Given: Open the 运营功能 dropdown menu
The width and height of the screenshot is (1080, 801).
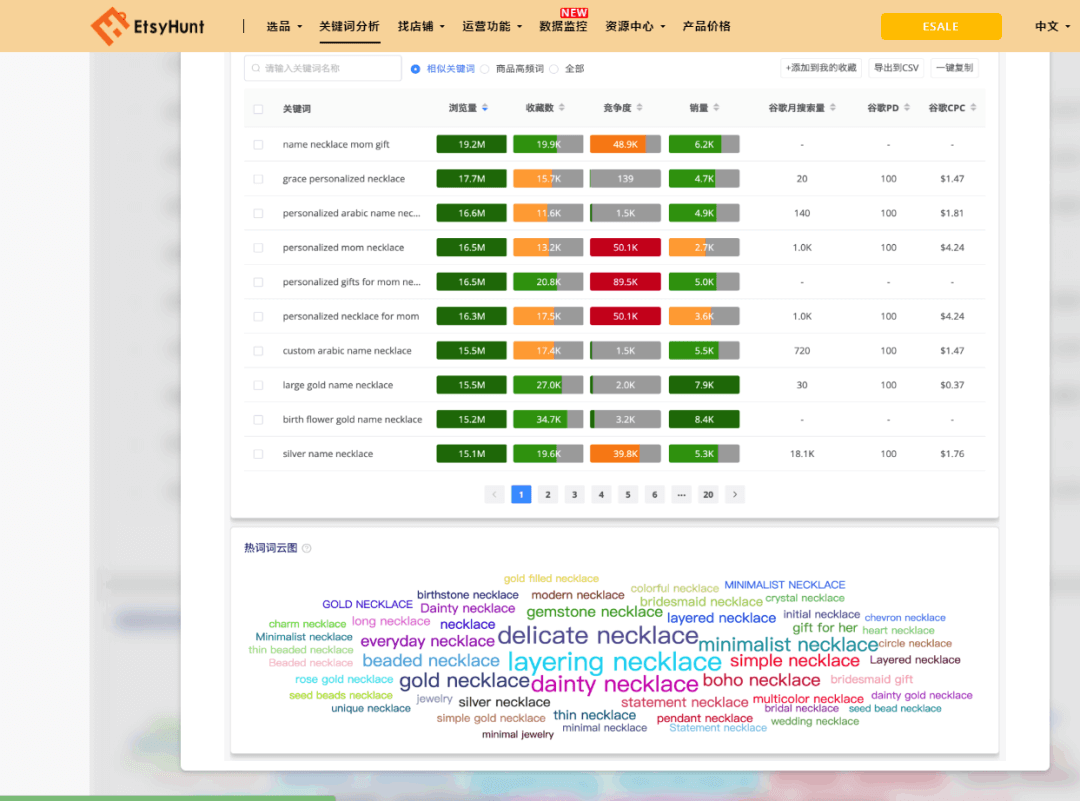Looking at the screenshot, I should click(493, 26).
